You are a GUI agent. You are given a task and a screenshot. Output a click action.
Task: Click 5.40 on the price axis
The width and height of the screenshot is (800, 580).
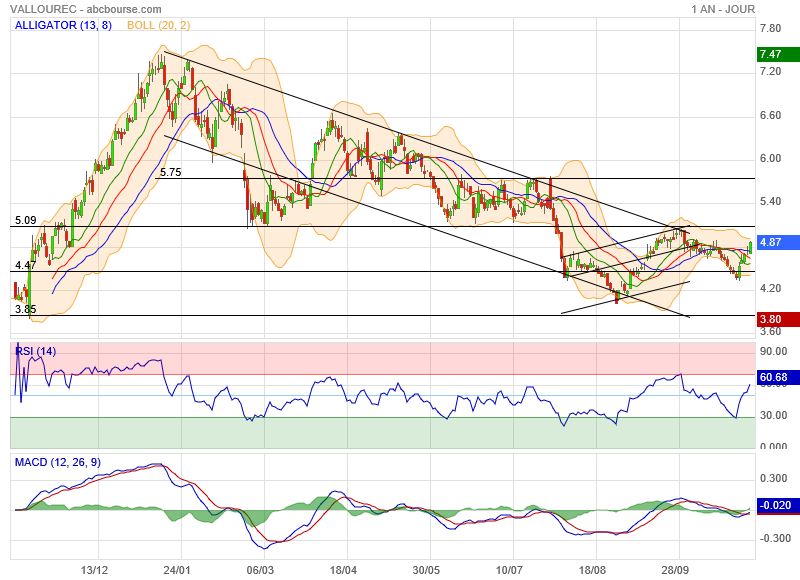coord(770,201)
